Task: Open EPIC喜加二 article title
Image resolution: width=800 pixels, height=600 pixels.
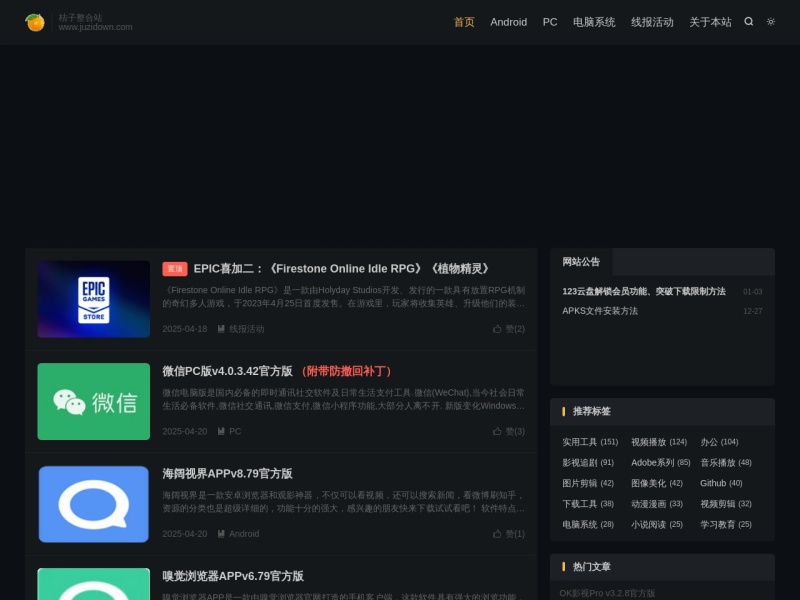Action: [x=342, y=269]
